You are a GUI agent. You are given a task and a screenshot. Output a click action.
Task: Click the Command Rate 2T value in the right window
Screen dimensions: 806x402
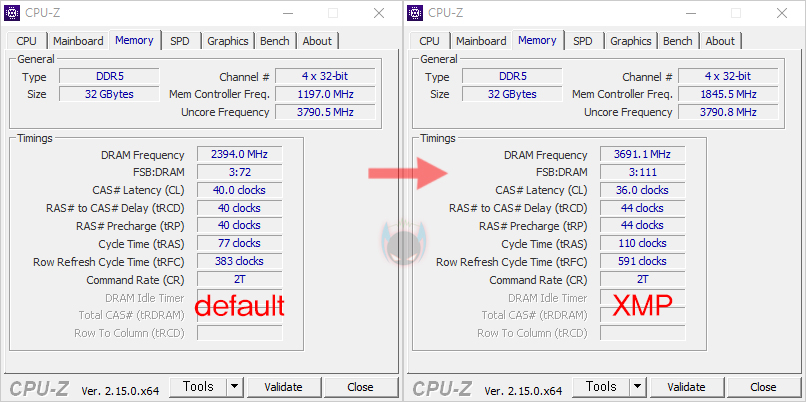(x=643, y=279)
